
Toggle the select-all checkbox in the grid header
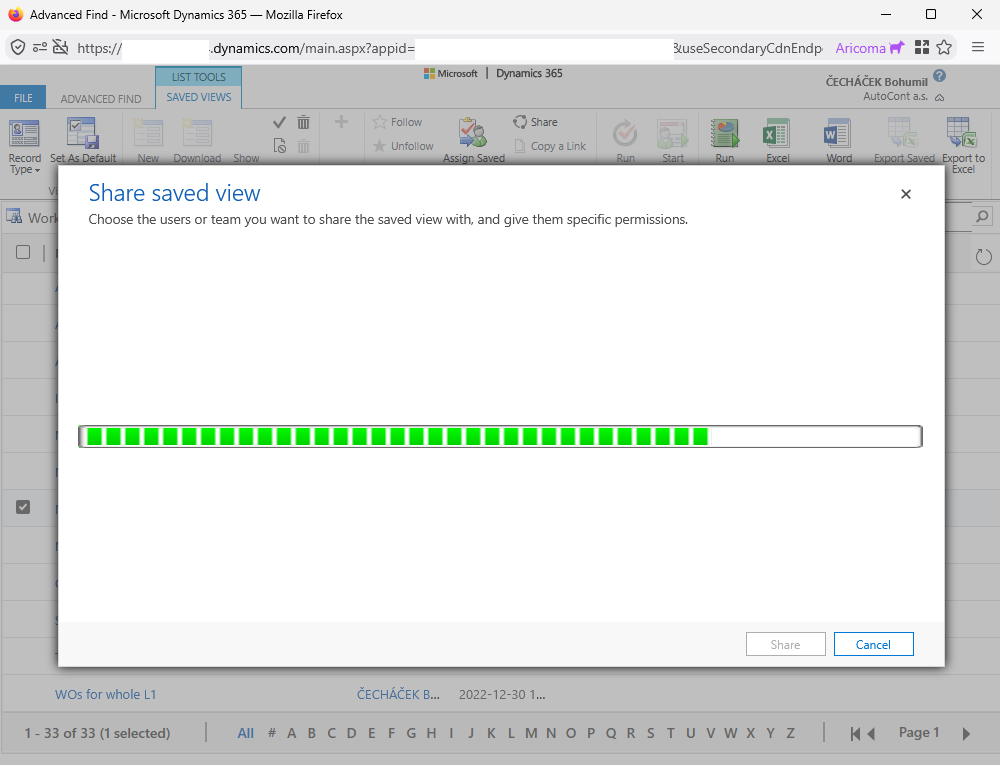[x=23, y=252]
